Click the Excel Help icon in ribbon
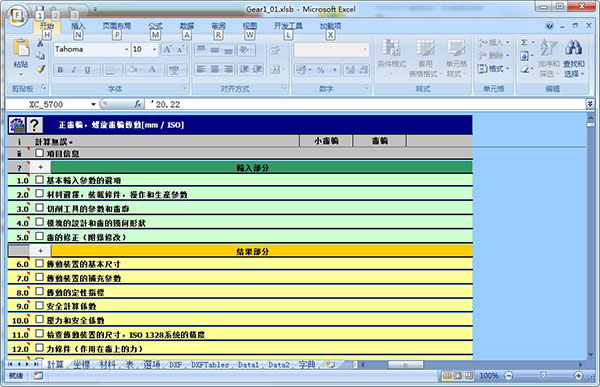 pyautogui.click(x=549, y=26)
